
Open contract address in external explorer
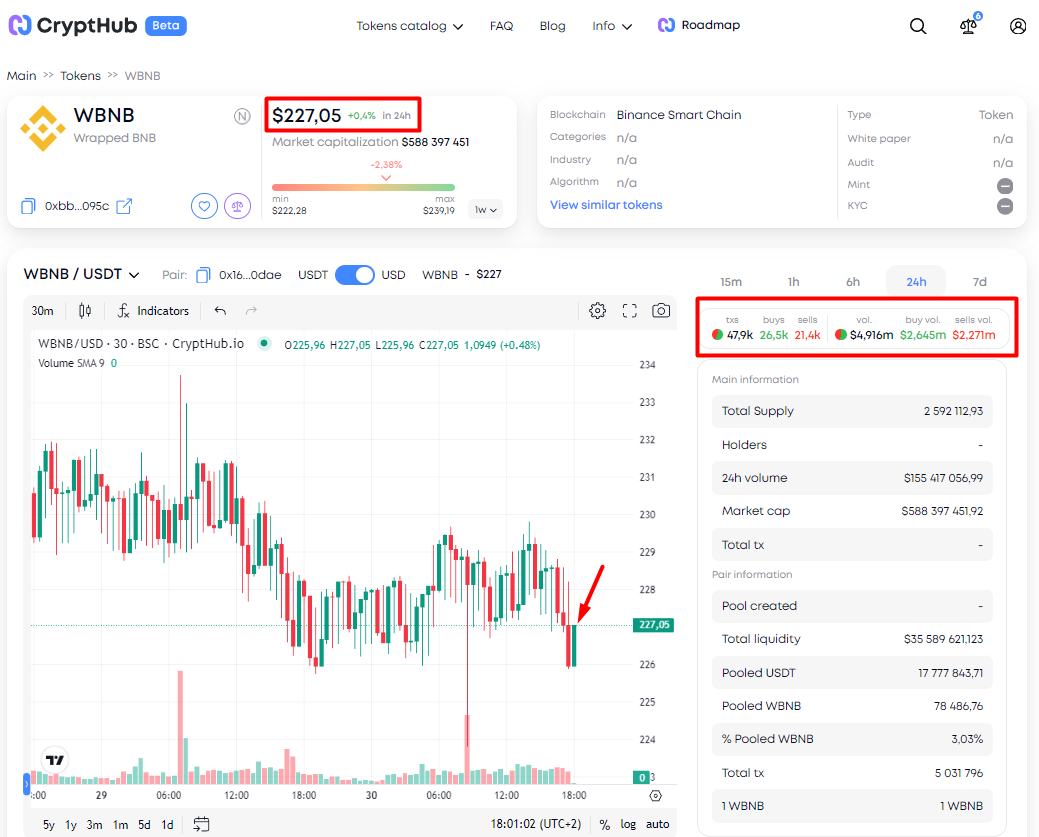click(x=124, y=206)
